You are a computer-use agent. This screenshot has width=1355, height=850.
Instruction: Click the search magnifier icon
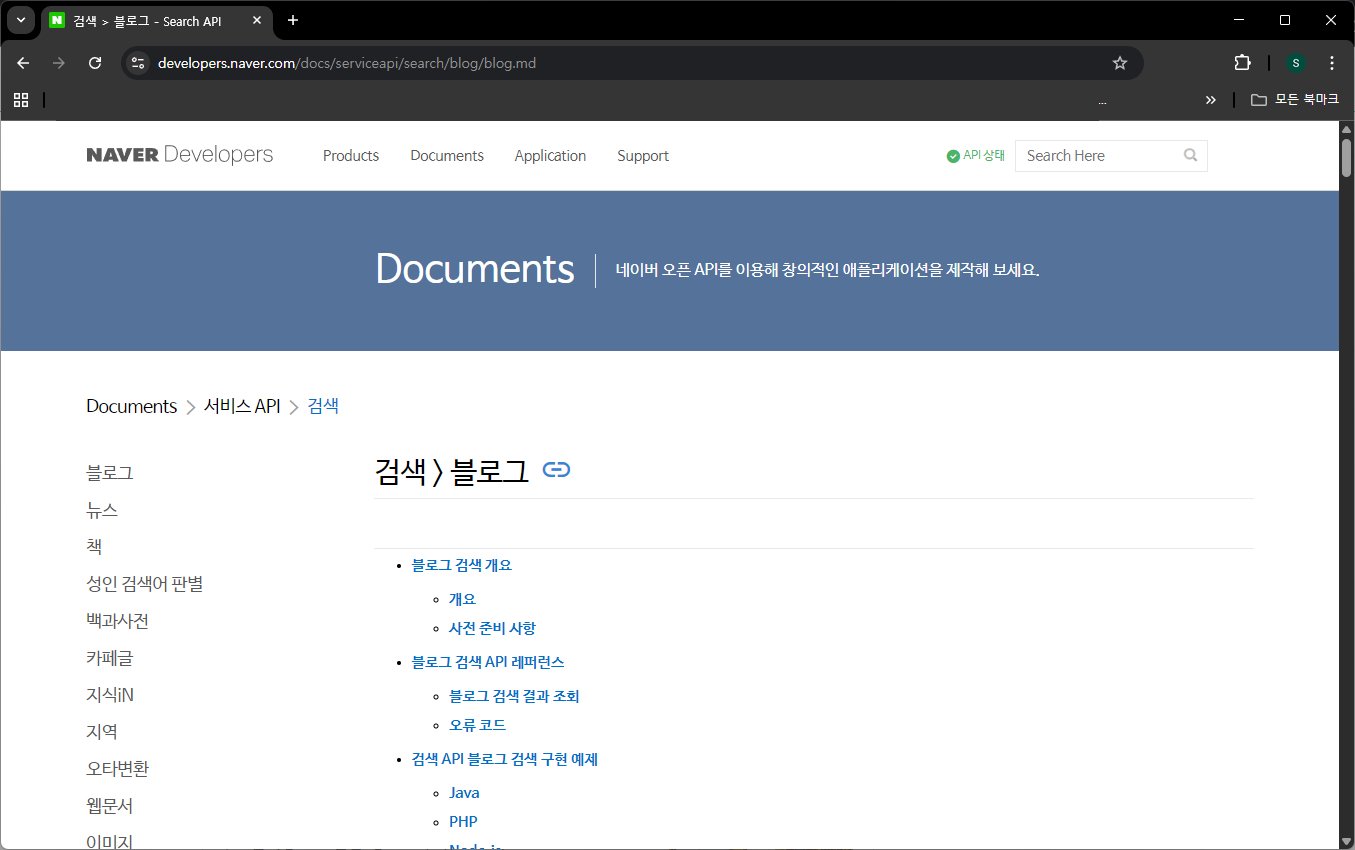pyautogui.click(x=1190, y=155)
